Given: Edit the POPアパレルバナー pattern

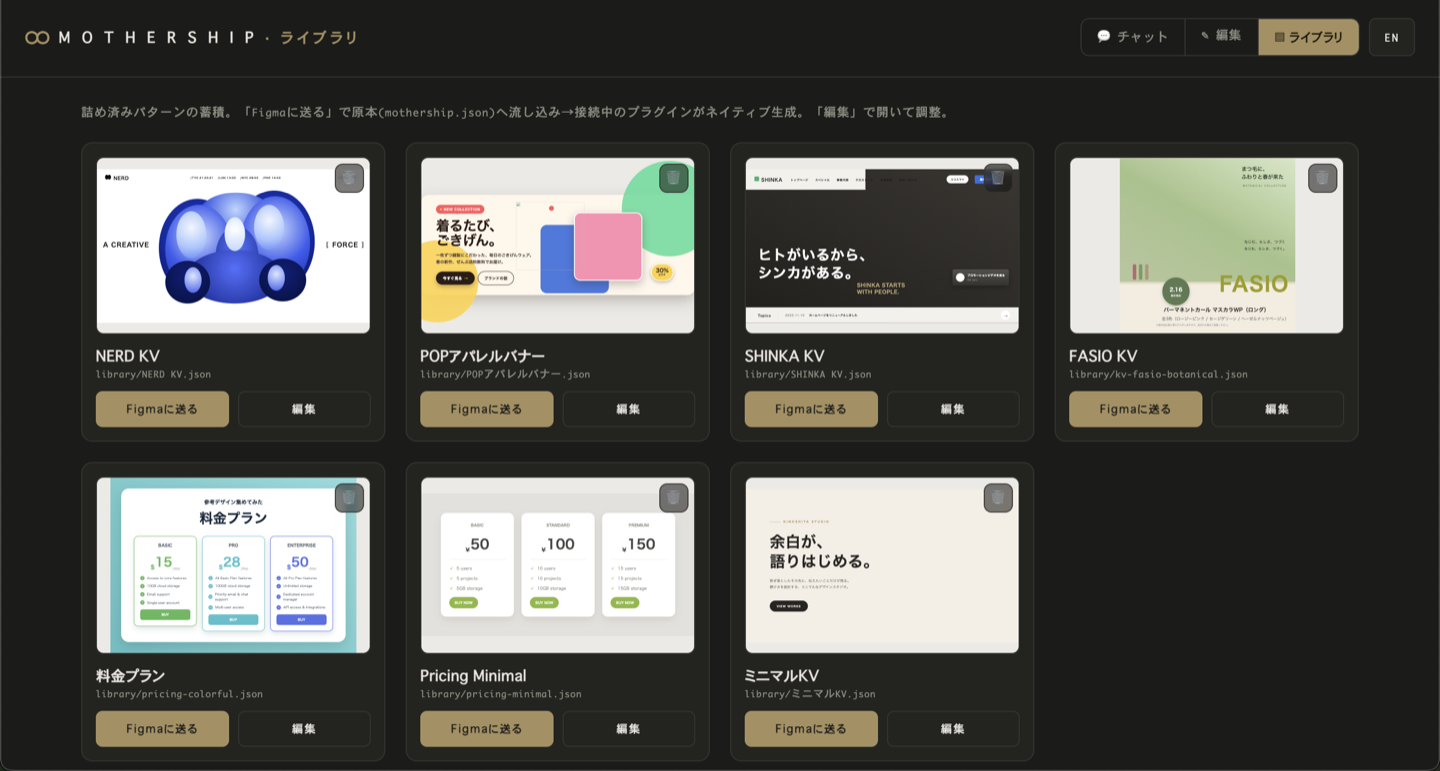Looking at the screenshot, I should click(x=629, y=409).
